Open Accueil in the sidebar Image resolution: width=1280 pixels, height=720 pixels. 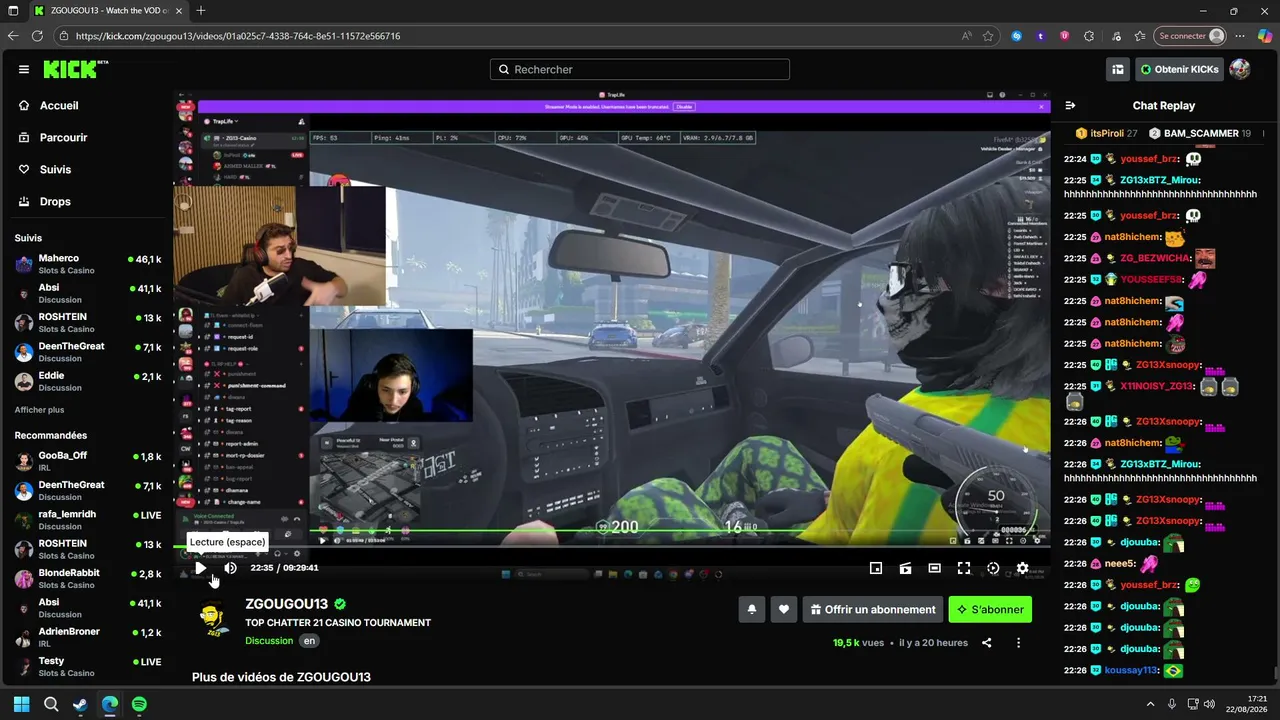59,105
